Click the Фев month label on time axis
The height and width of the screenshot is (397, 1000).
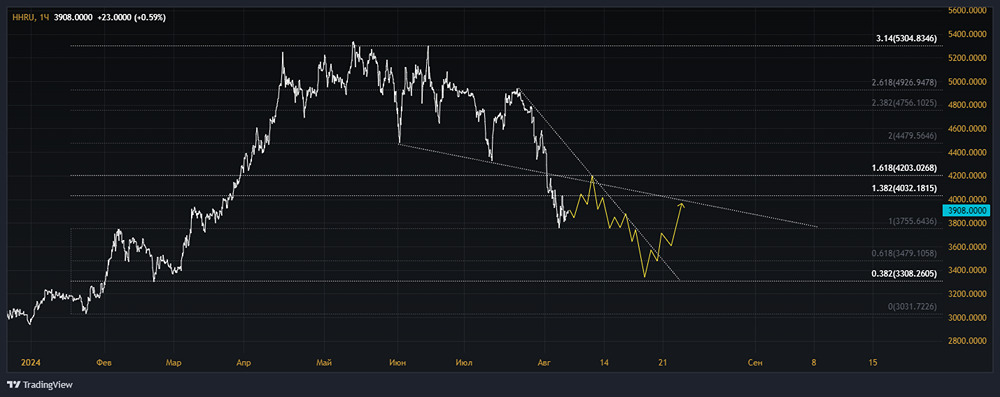point(104,363)
